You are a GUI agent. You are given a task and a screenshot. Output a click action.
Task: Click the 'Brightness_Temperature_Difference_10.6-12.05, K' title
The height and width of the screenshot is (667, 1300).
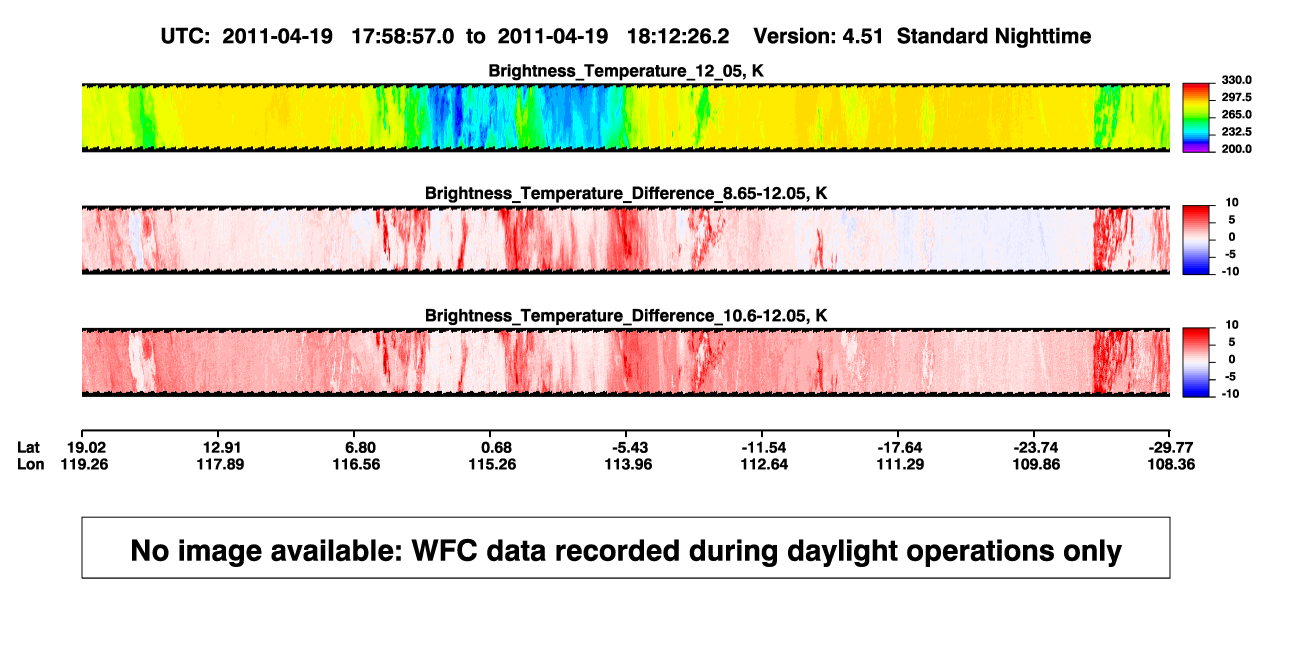[x=626, y=316]
